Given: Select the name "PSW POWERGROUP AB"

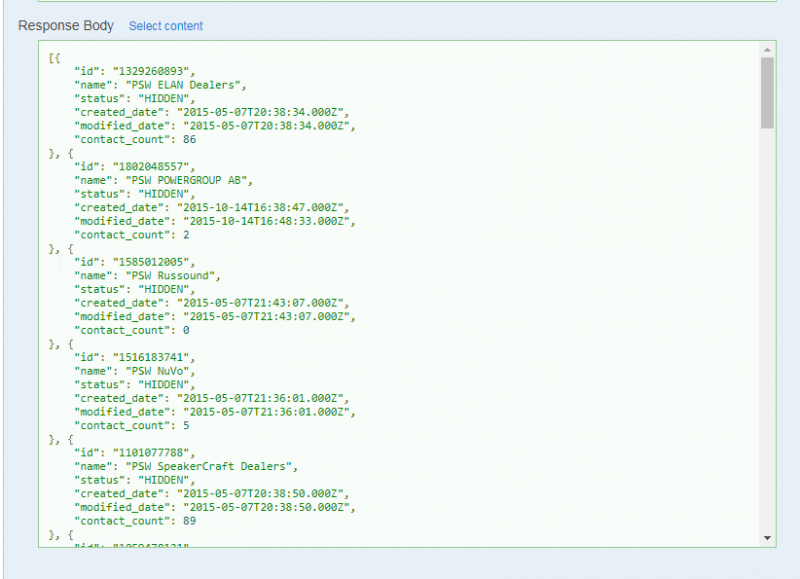Looking at the screenshot, I should point(186,180).
